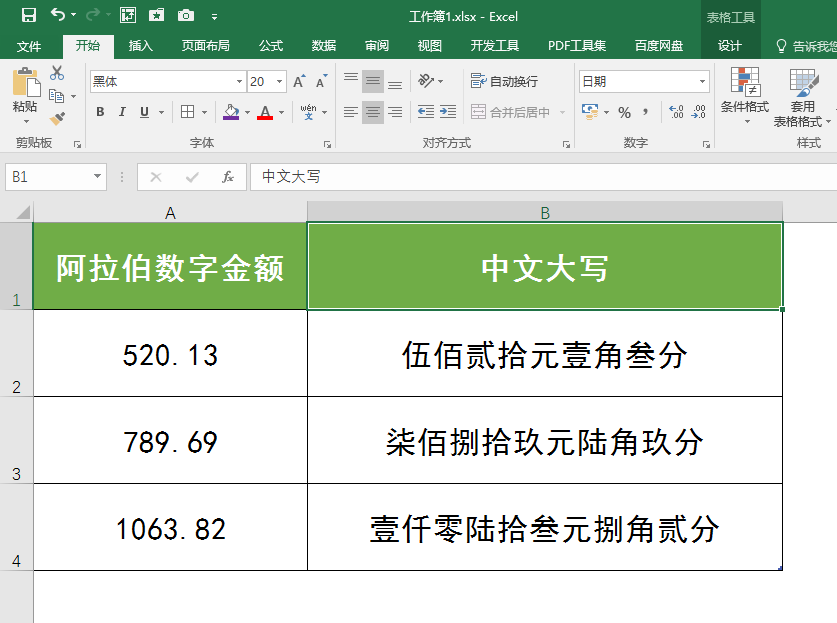The width and height of the screenshot is (837, 623).
Task: Click the Tell Me (告诉我) search lightbulb
Action: (x=781, y=46)
